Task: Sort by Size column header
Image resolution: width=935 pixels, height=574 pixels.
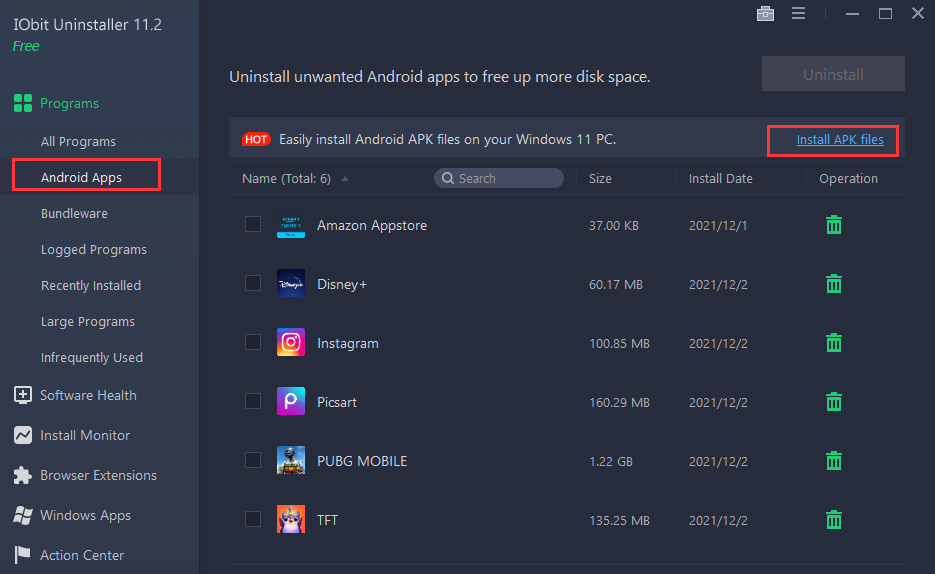Action: point(600,178)
